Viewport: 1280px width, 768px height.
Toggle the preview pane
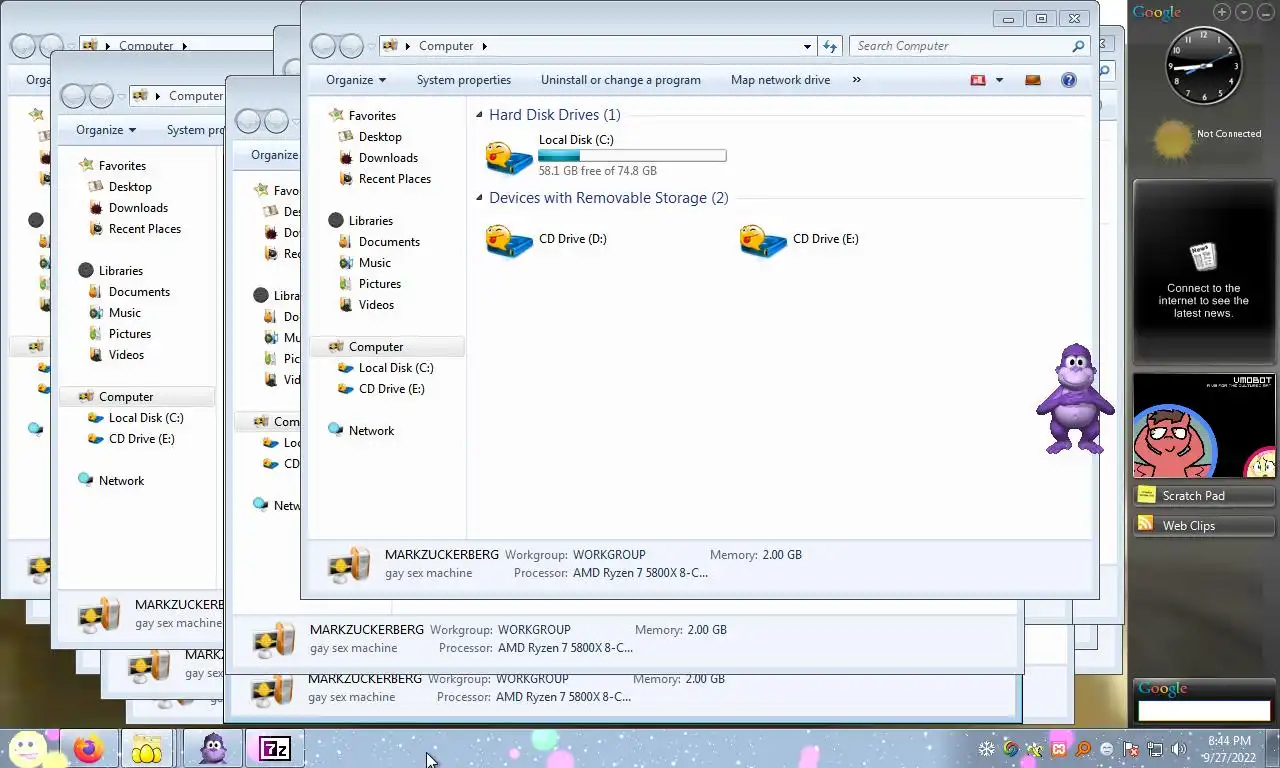(1033, 80)
